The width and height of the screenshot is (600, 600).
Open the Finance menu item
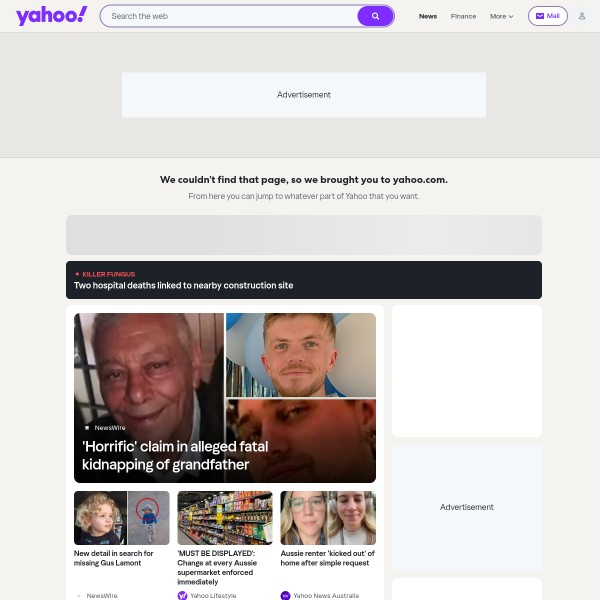[x=463, y=16]
